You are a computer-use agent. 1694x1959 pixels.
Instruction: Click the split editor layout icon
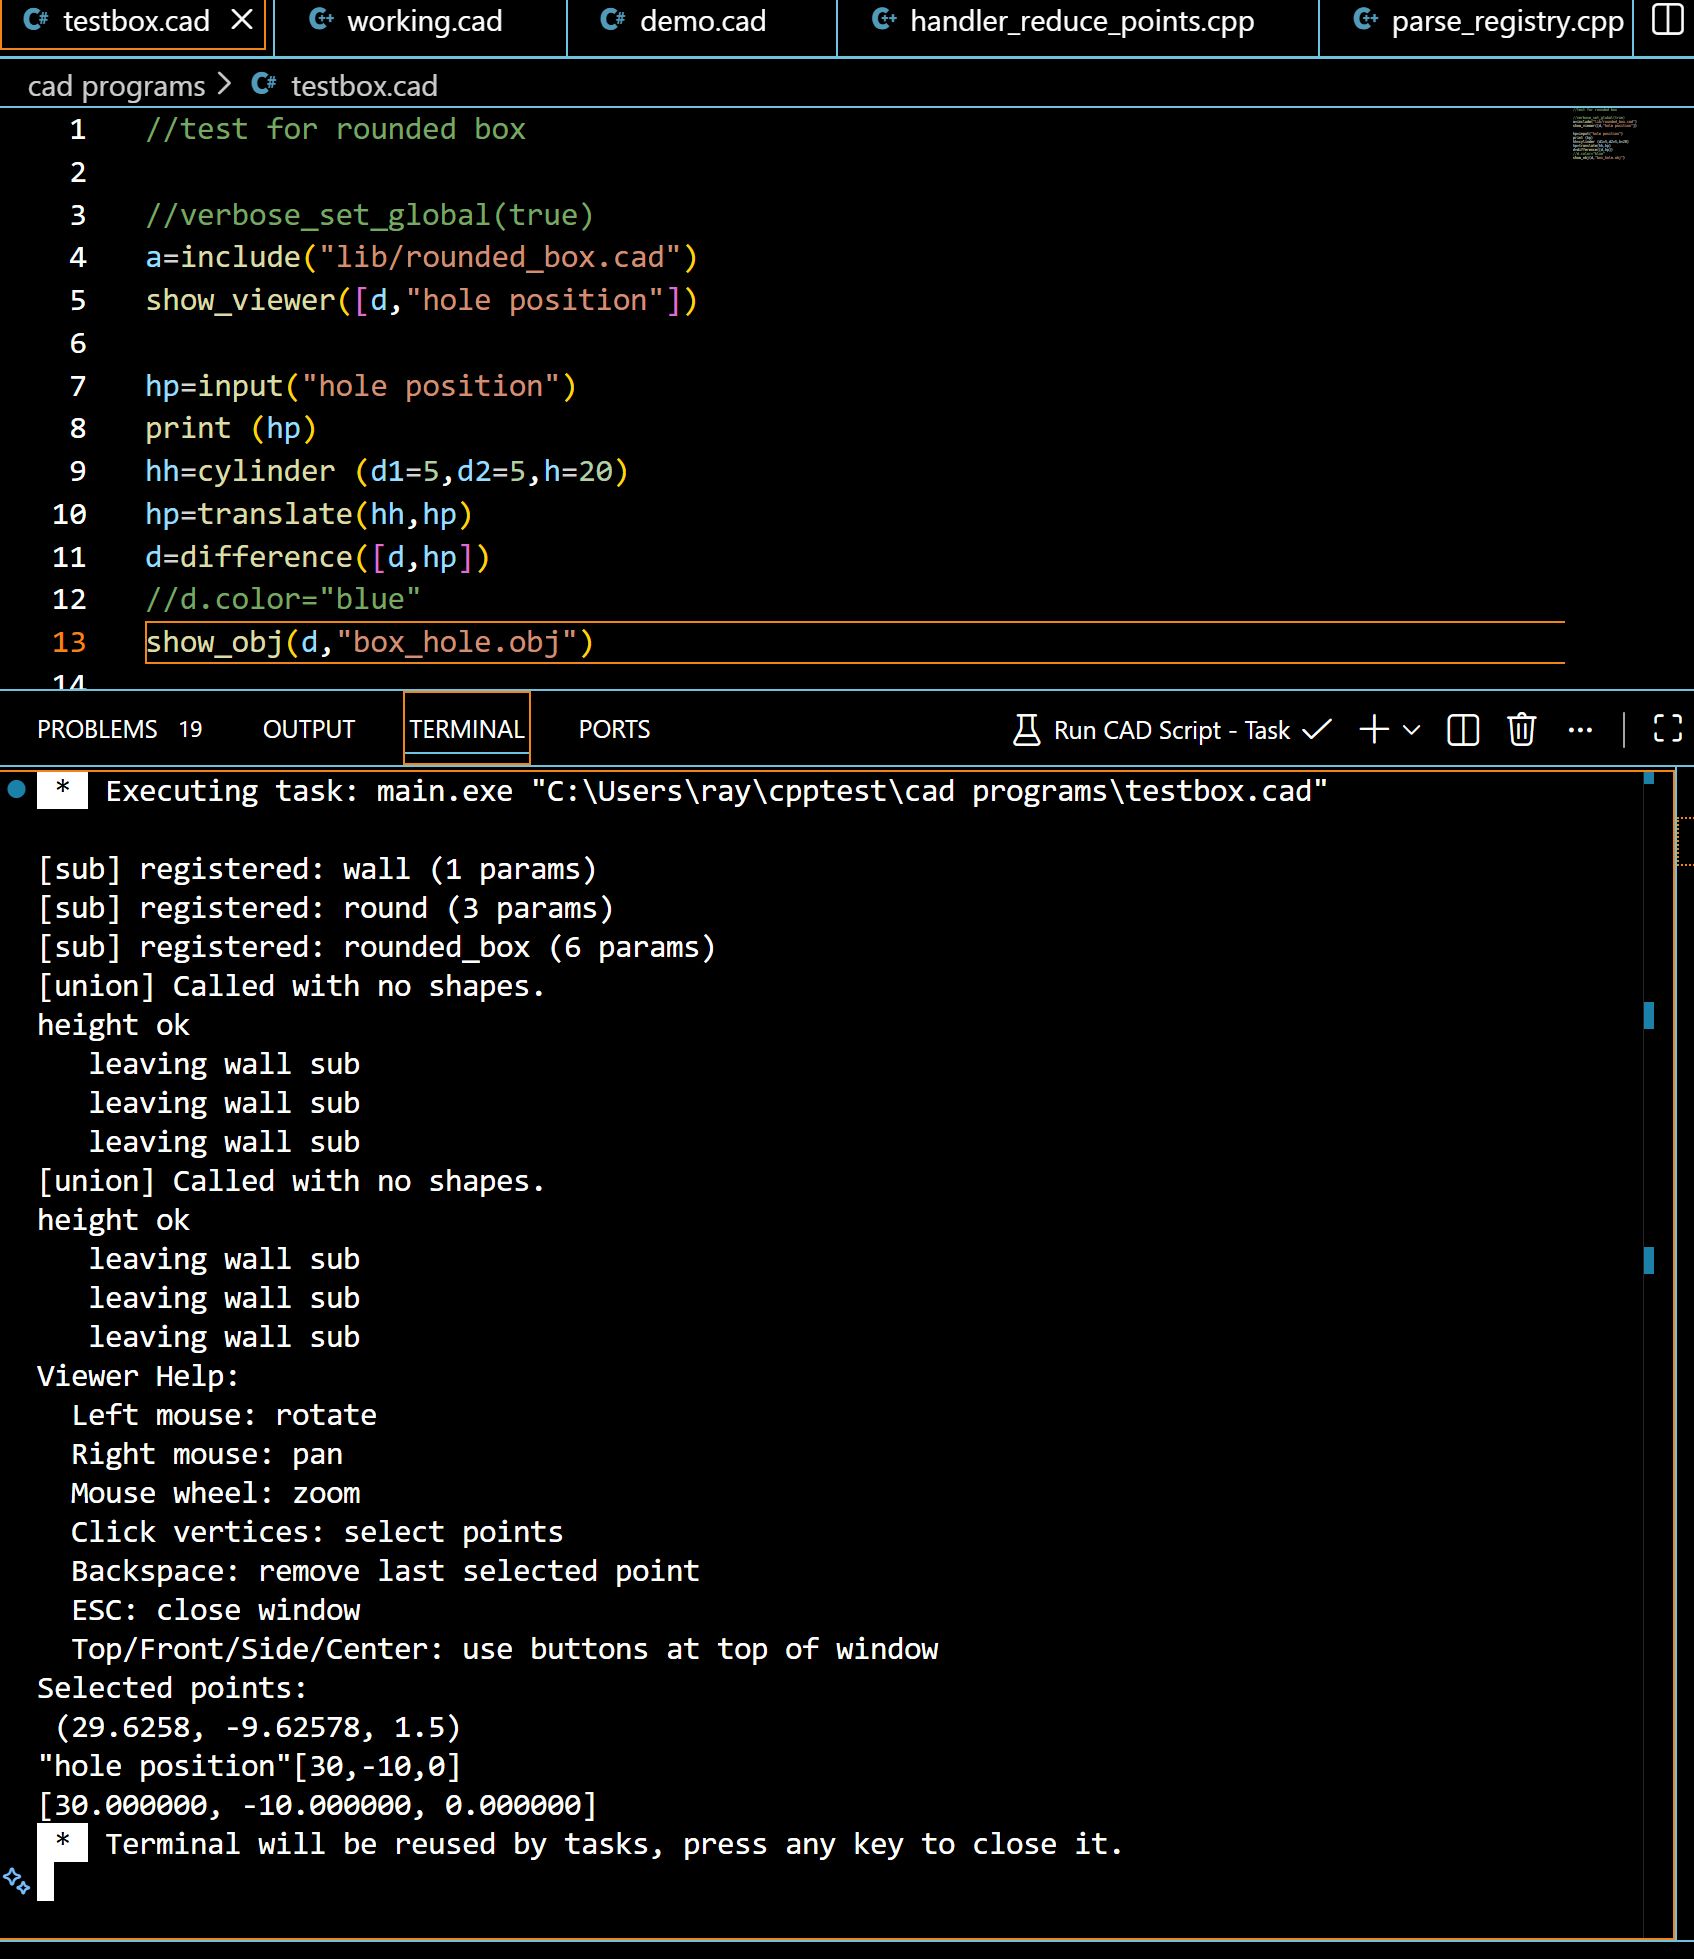pos(1667,21)
